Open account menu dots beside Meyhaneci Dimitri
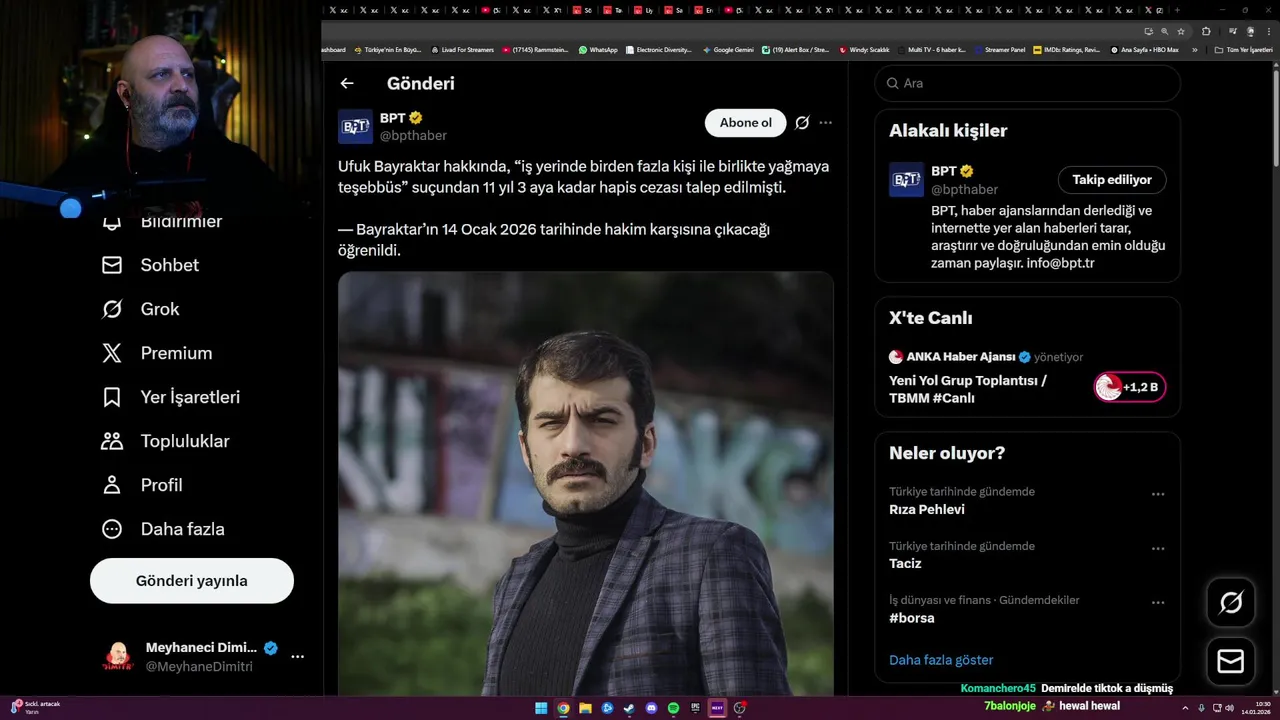Viewport: 1280px width, 720px height. tap(297, 657)
